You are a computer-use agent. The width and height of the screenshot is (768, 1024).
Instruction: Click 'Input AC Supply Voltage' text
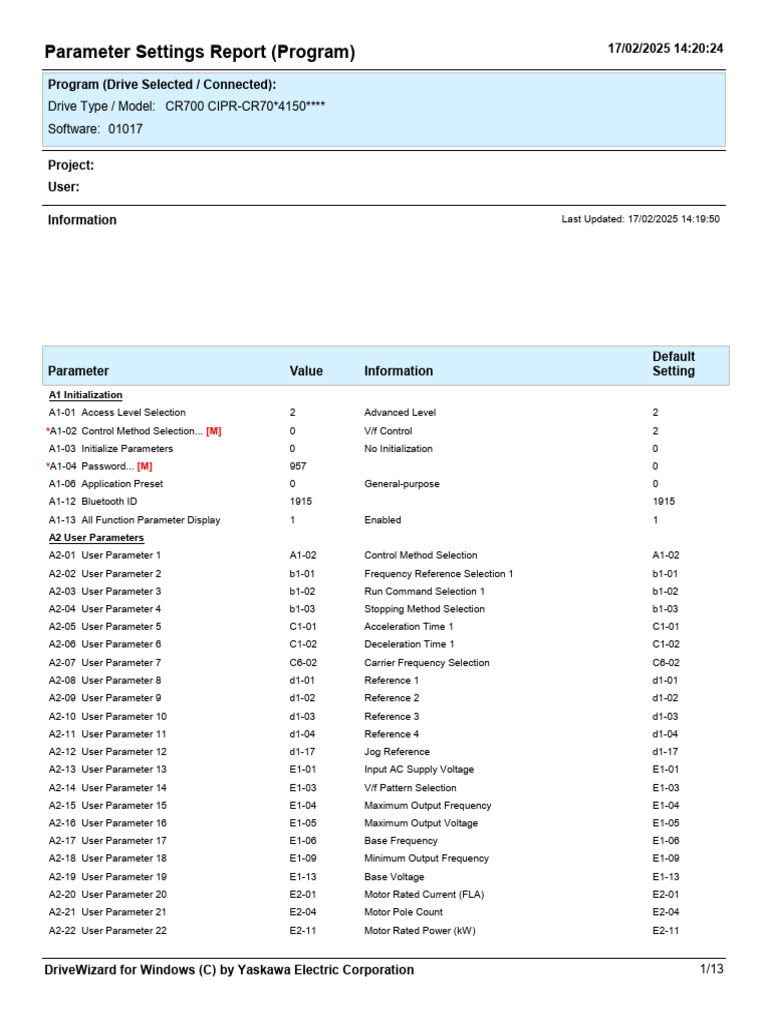(x=419, y=769)
